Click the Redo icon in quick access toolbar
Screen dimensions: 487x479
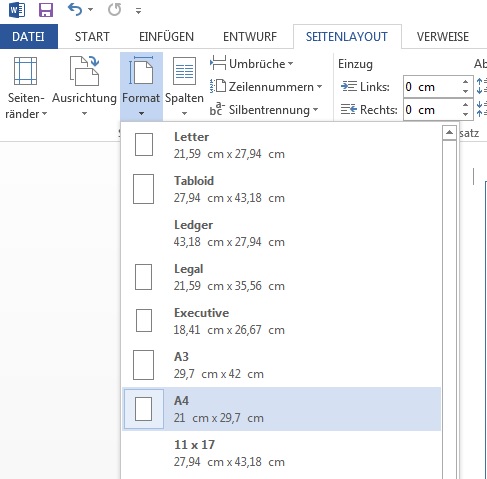pos(114,10)
